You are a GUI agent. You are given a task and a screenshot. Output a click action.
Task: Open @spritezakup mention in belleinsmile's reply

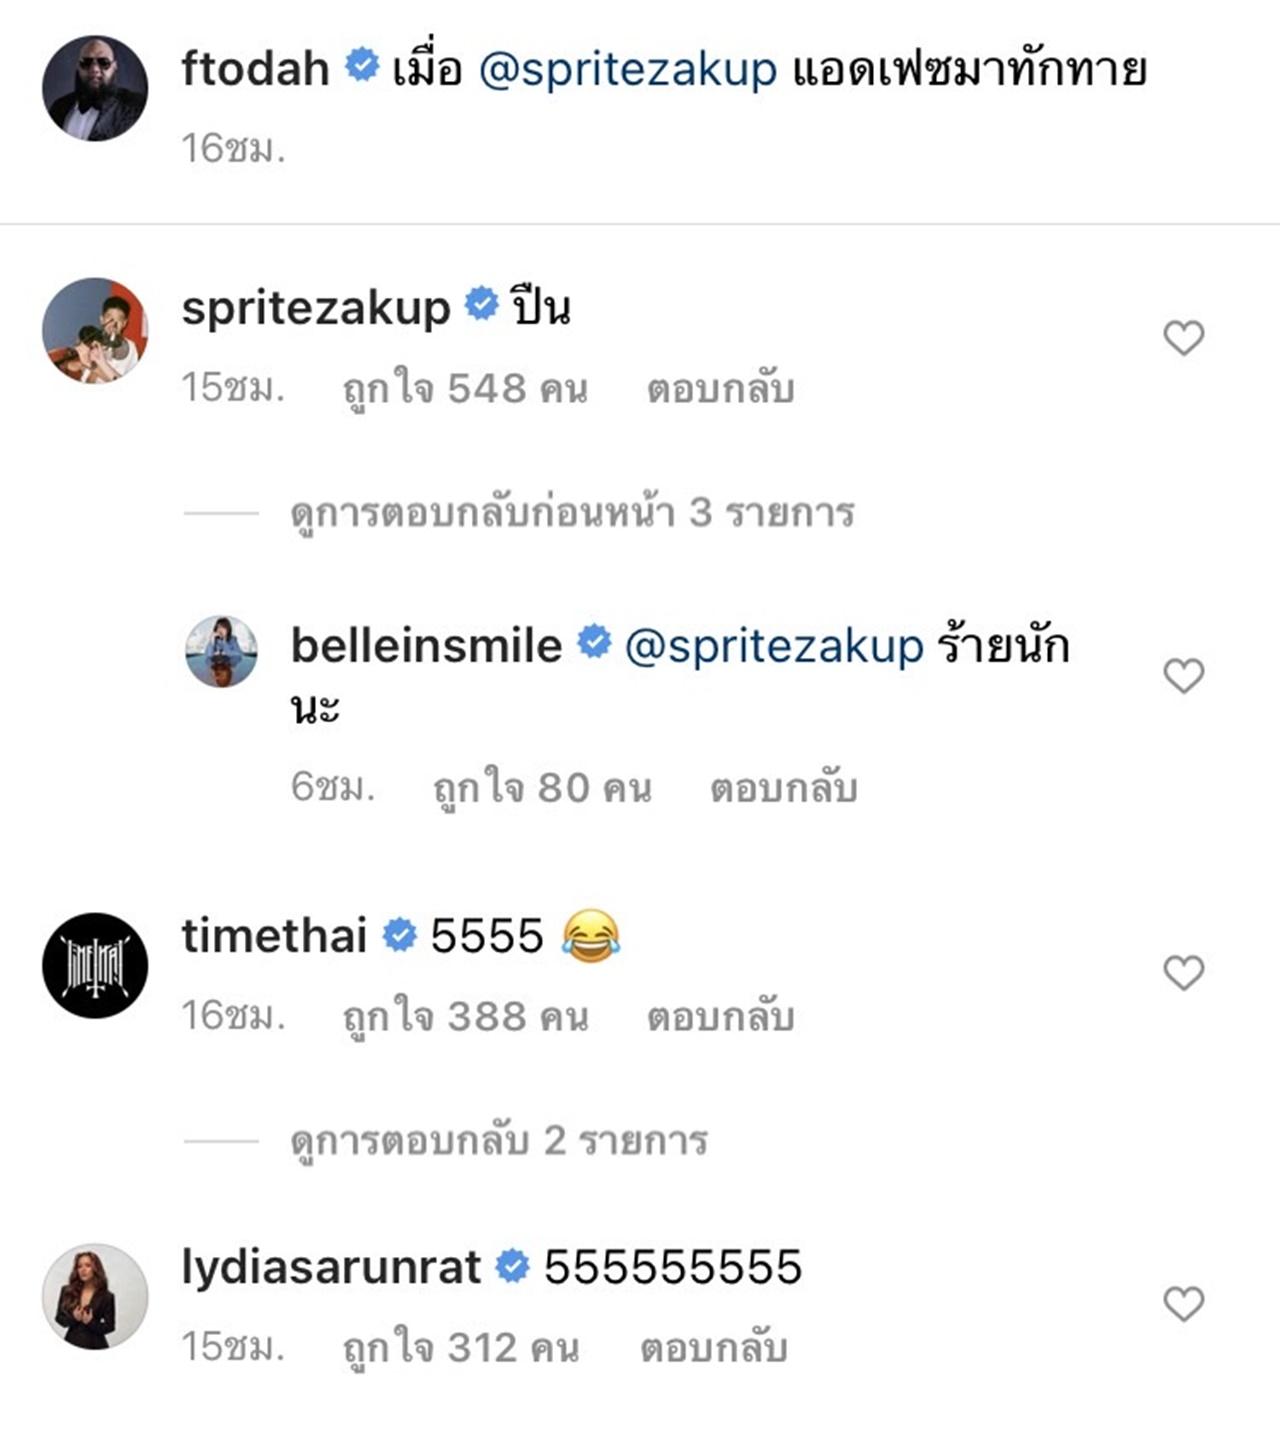pos(773,647)
